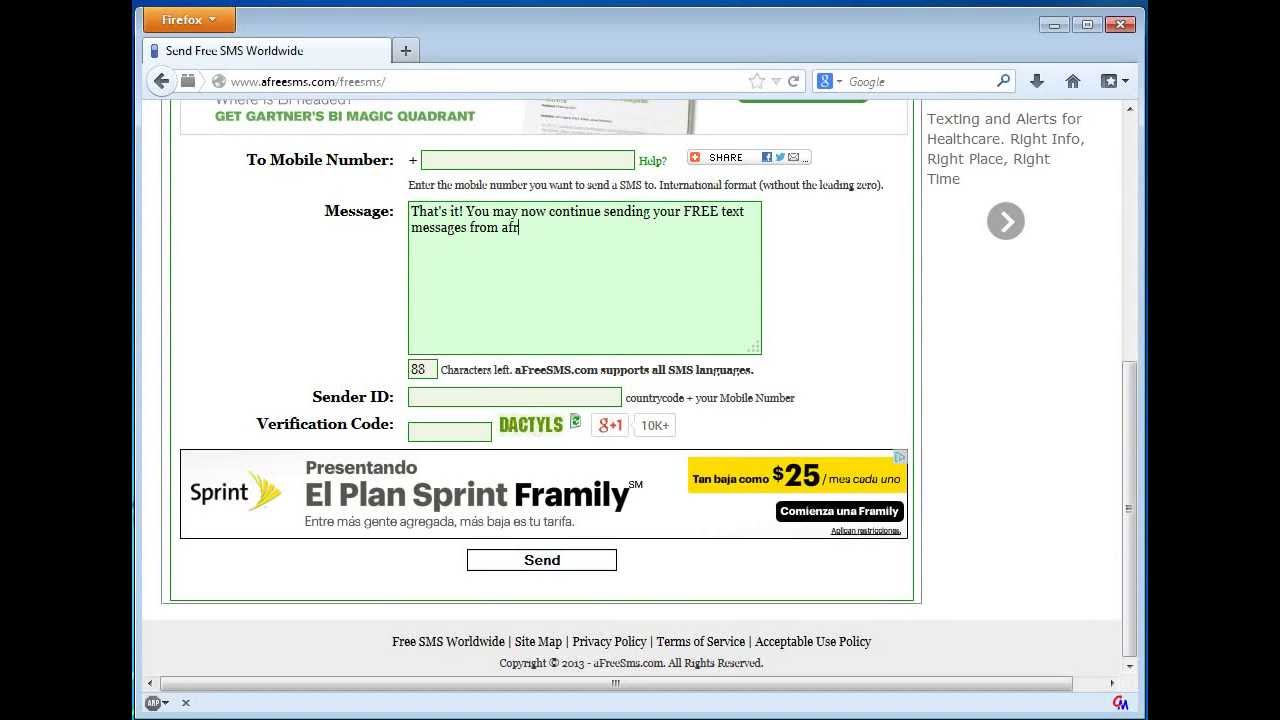Click the AdChoices icon on Sprint ad
Viewport: 1280px width, 720px height.
900,457
